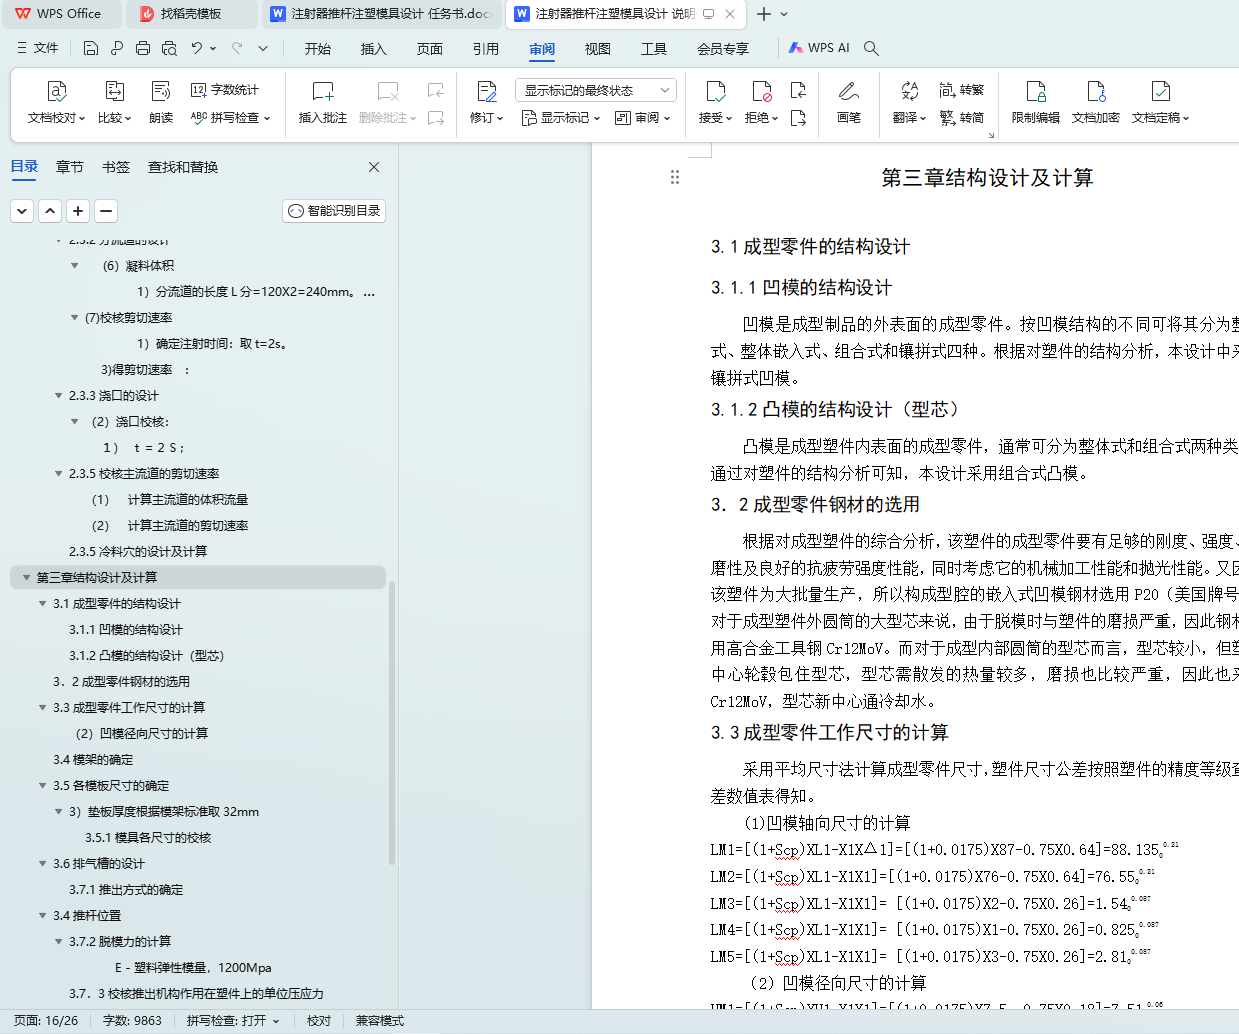
Task: Open the 会员专享 tab
Action: [723, 48]
